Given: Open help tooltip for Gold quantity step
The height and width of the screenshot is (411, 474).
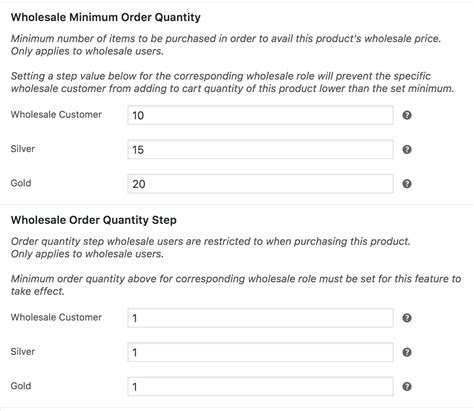Looking at the screenshot, I should [407, 387].
